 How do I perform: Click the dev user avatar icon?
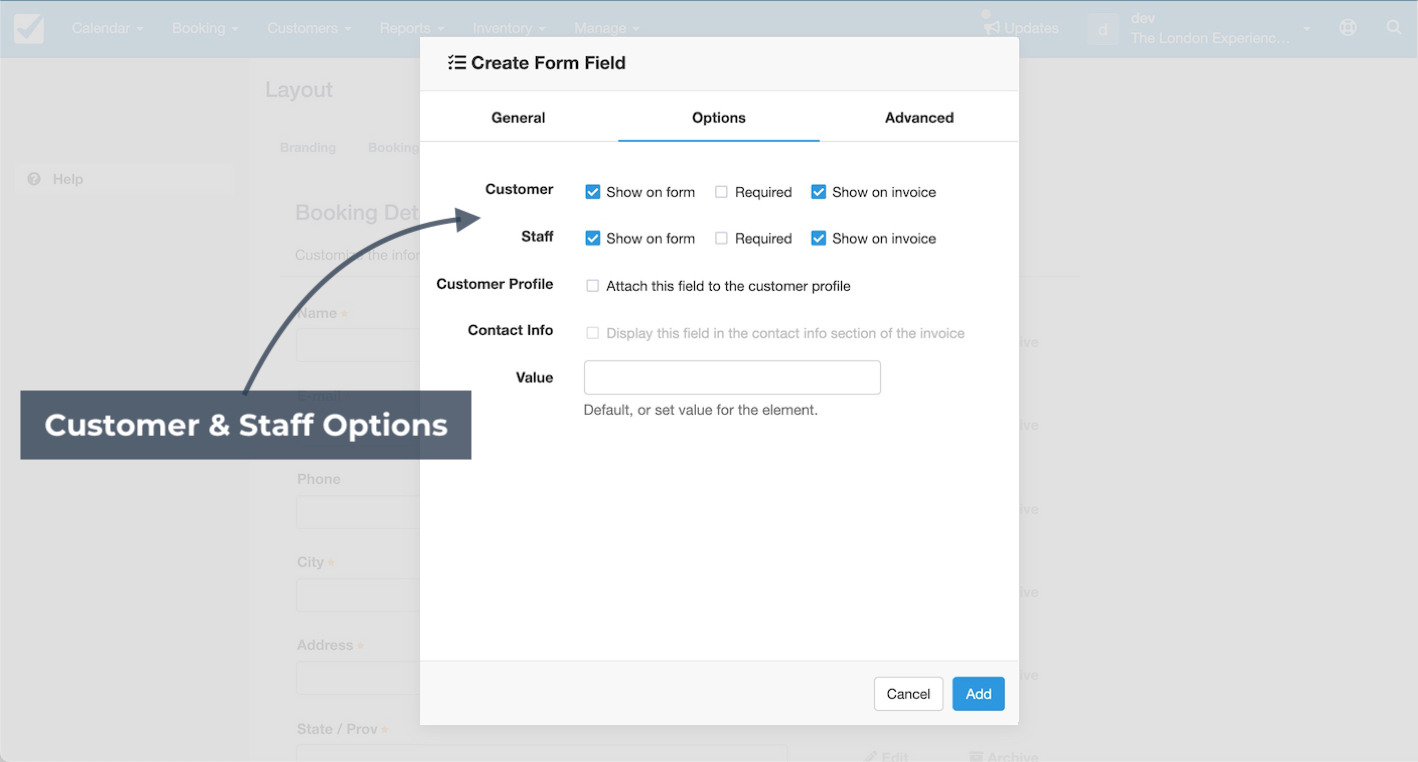click(1102, 29)
